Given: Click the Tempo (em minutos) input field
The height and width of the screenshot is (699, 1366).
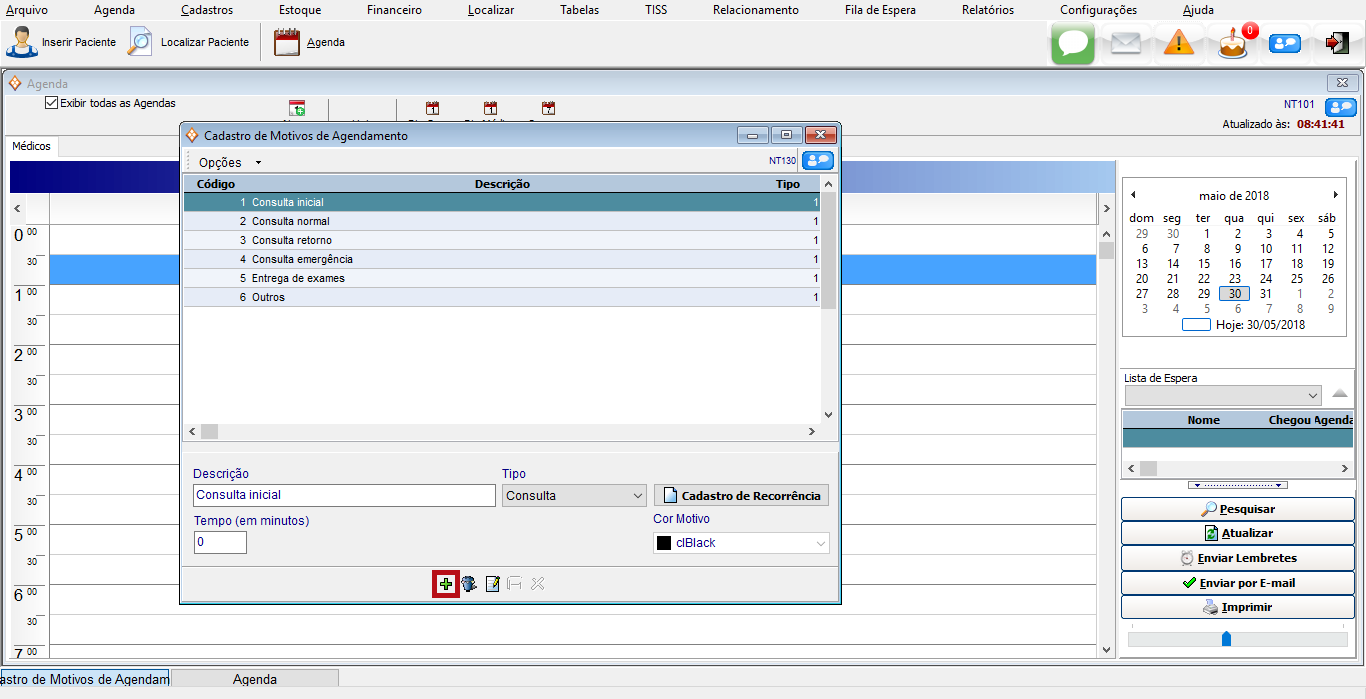Looking at the screenshot, I should click(220, 542).
